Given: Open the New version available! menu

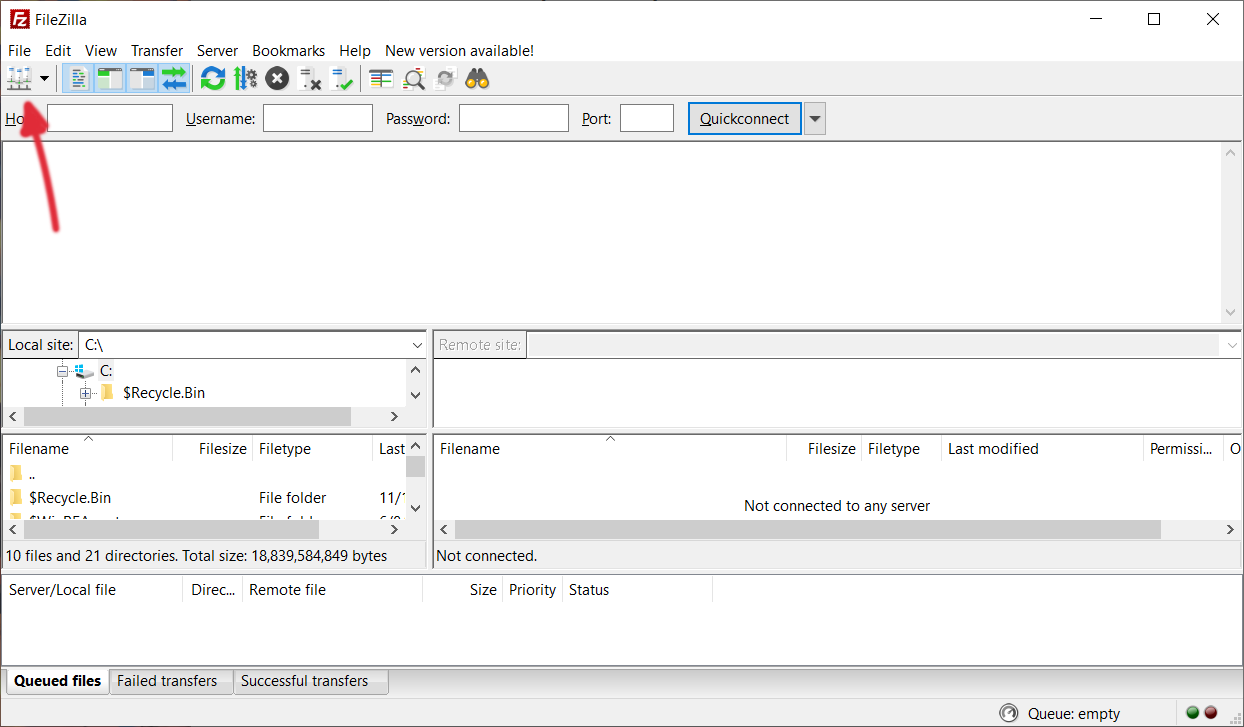Looking at the screenshot, I should [x=459, y=50].
